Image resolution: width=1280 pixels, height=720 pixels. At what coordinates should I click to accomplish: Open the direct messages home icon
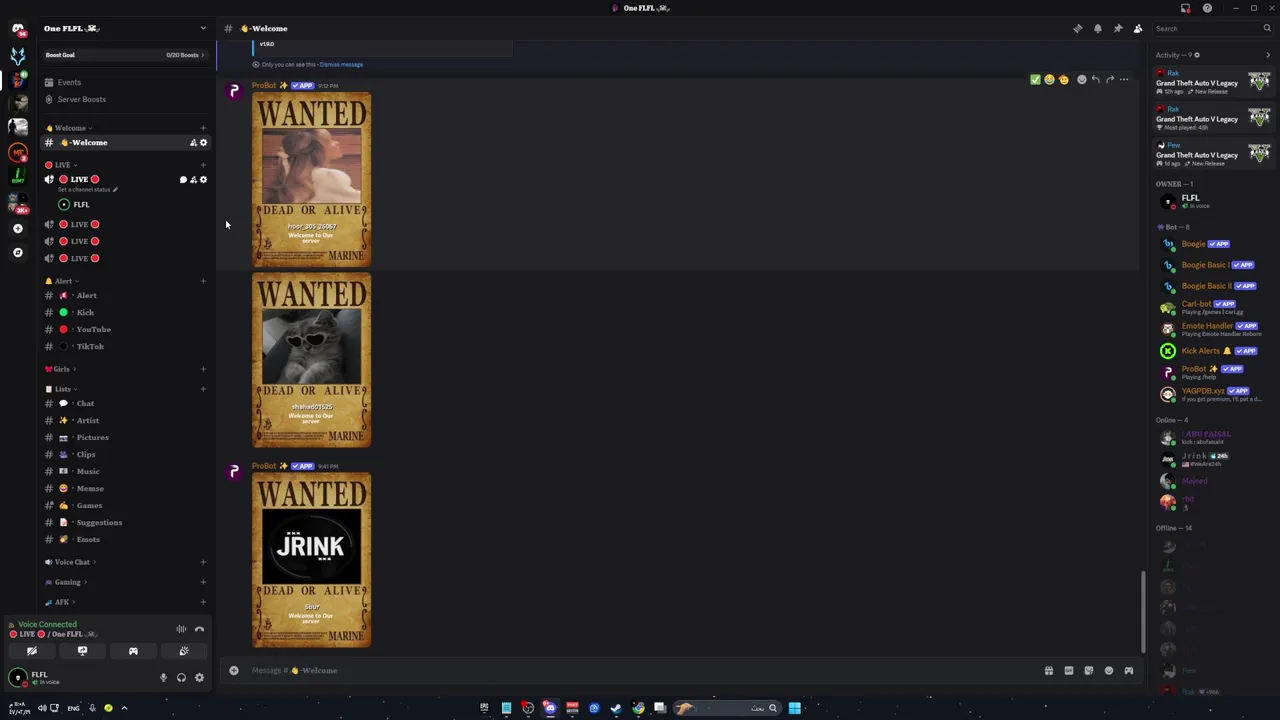18,29
